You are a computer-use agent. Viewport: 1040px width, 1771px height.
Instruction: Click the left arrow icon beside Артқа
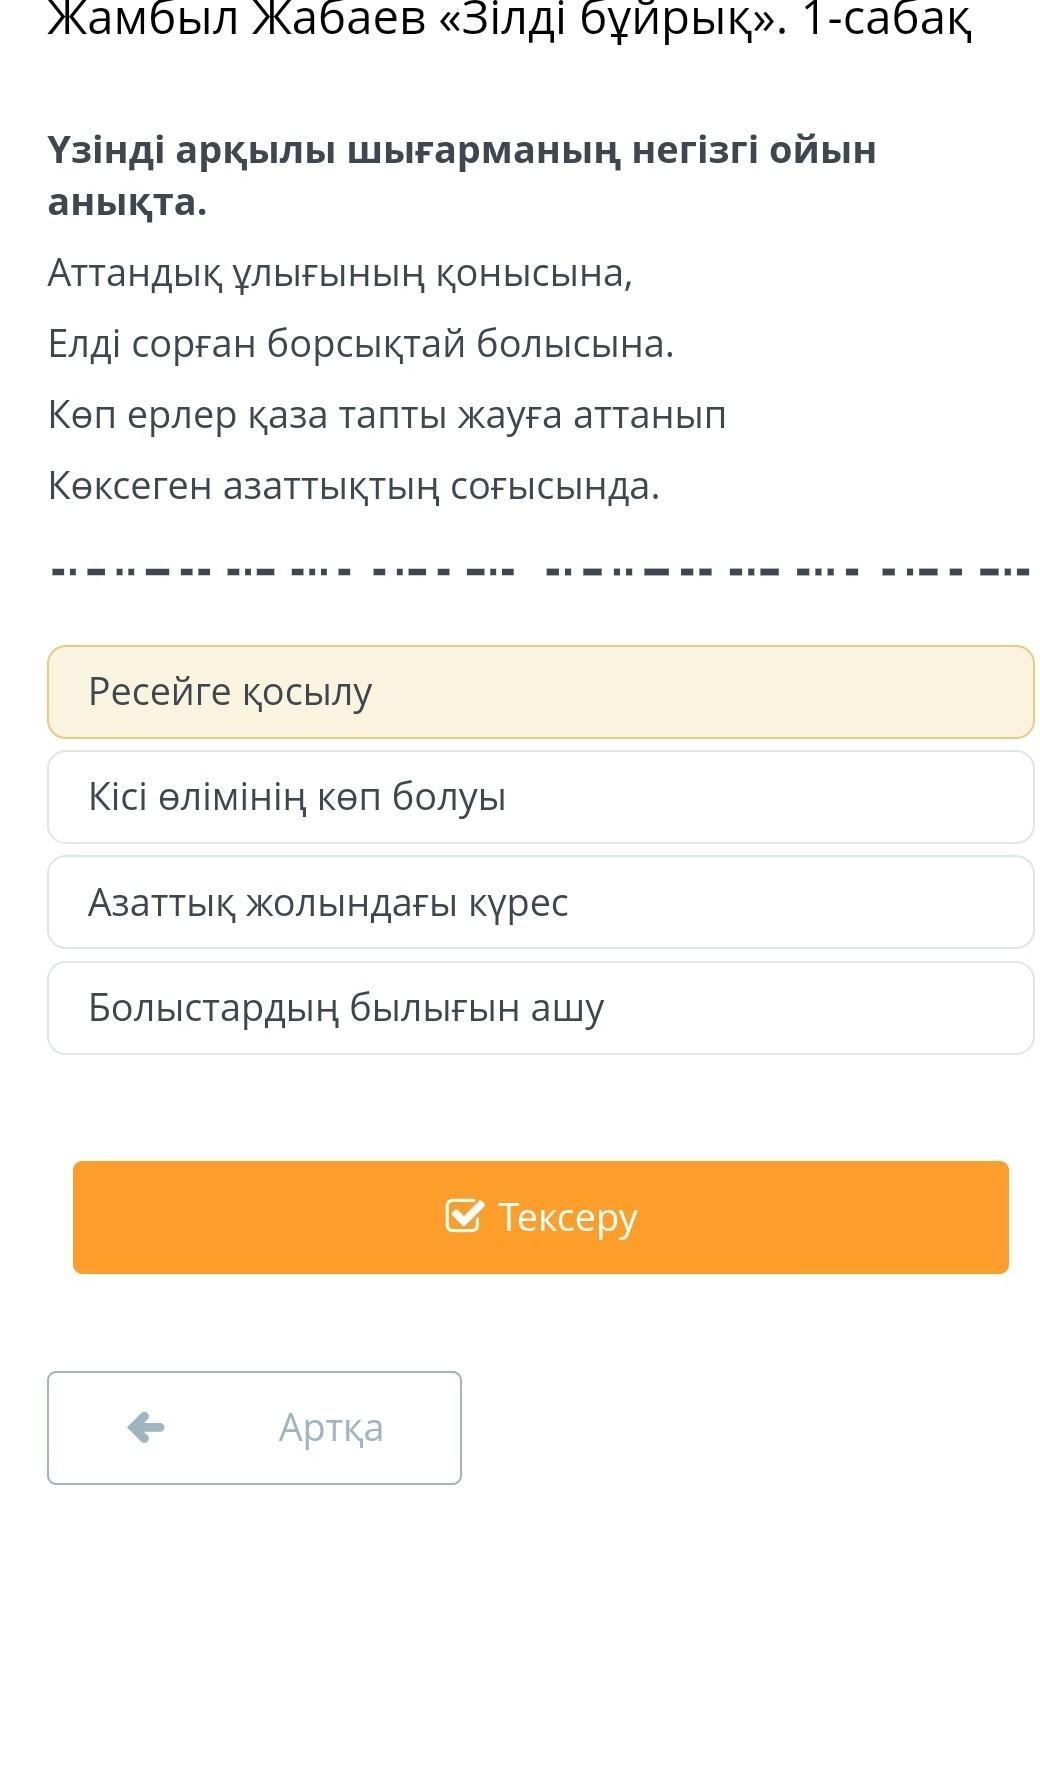(146, 1427)
